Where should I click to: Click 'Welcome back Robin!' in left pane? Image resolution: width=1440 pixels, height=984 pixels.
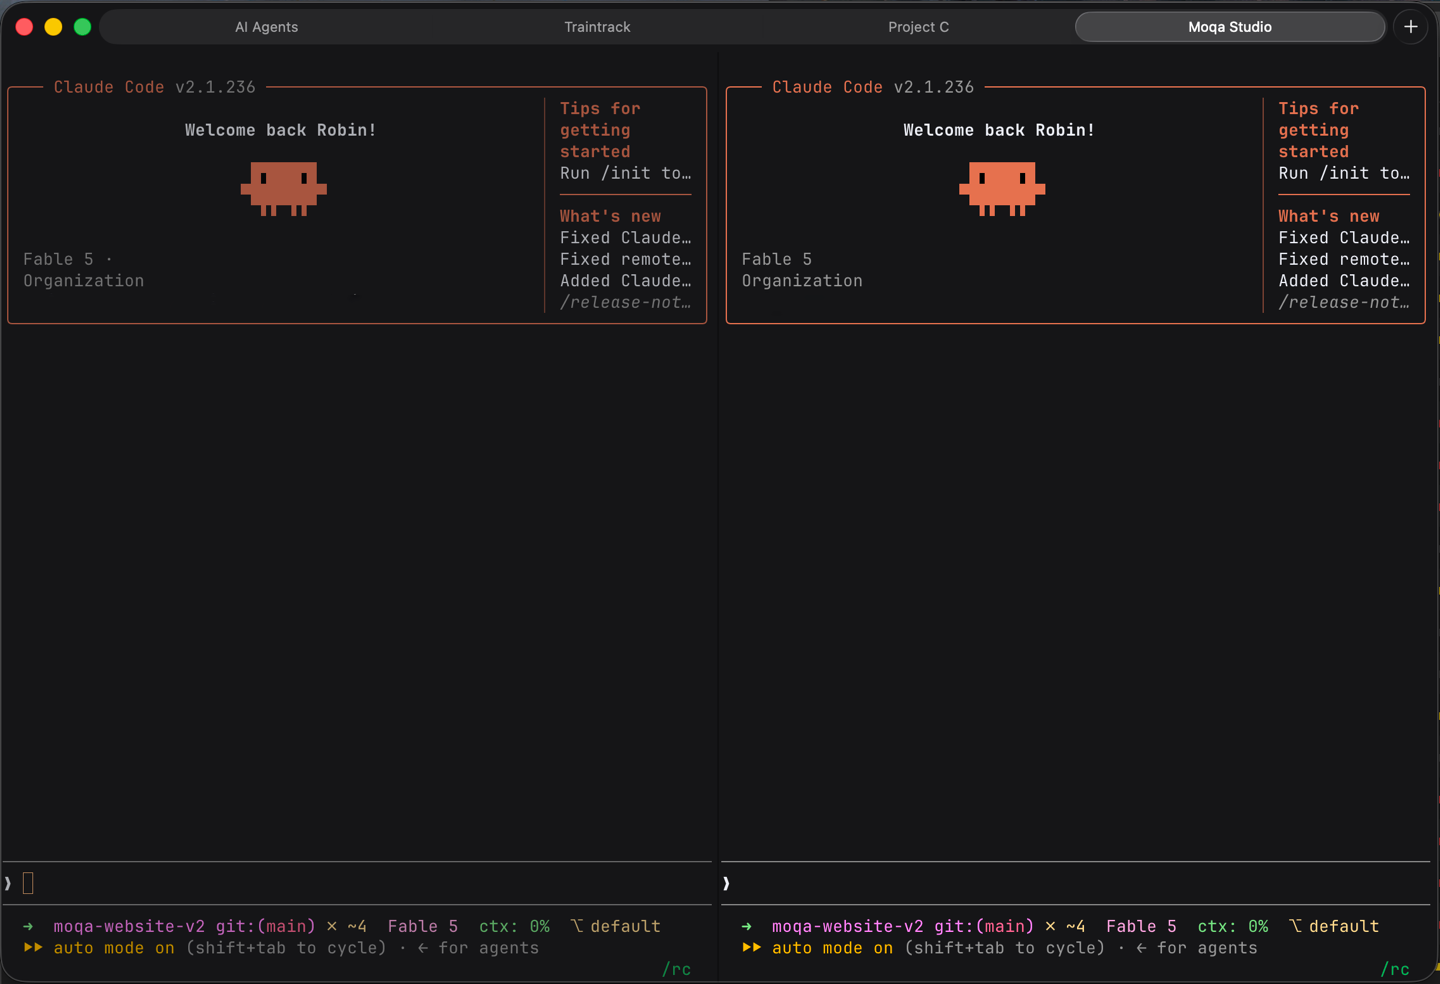tap(280, 130)
